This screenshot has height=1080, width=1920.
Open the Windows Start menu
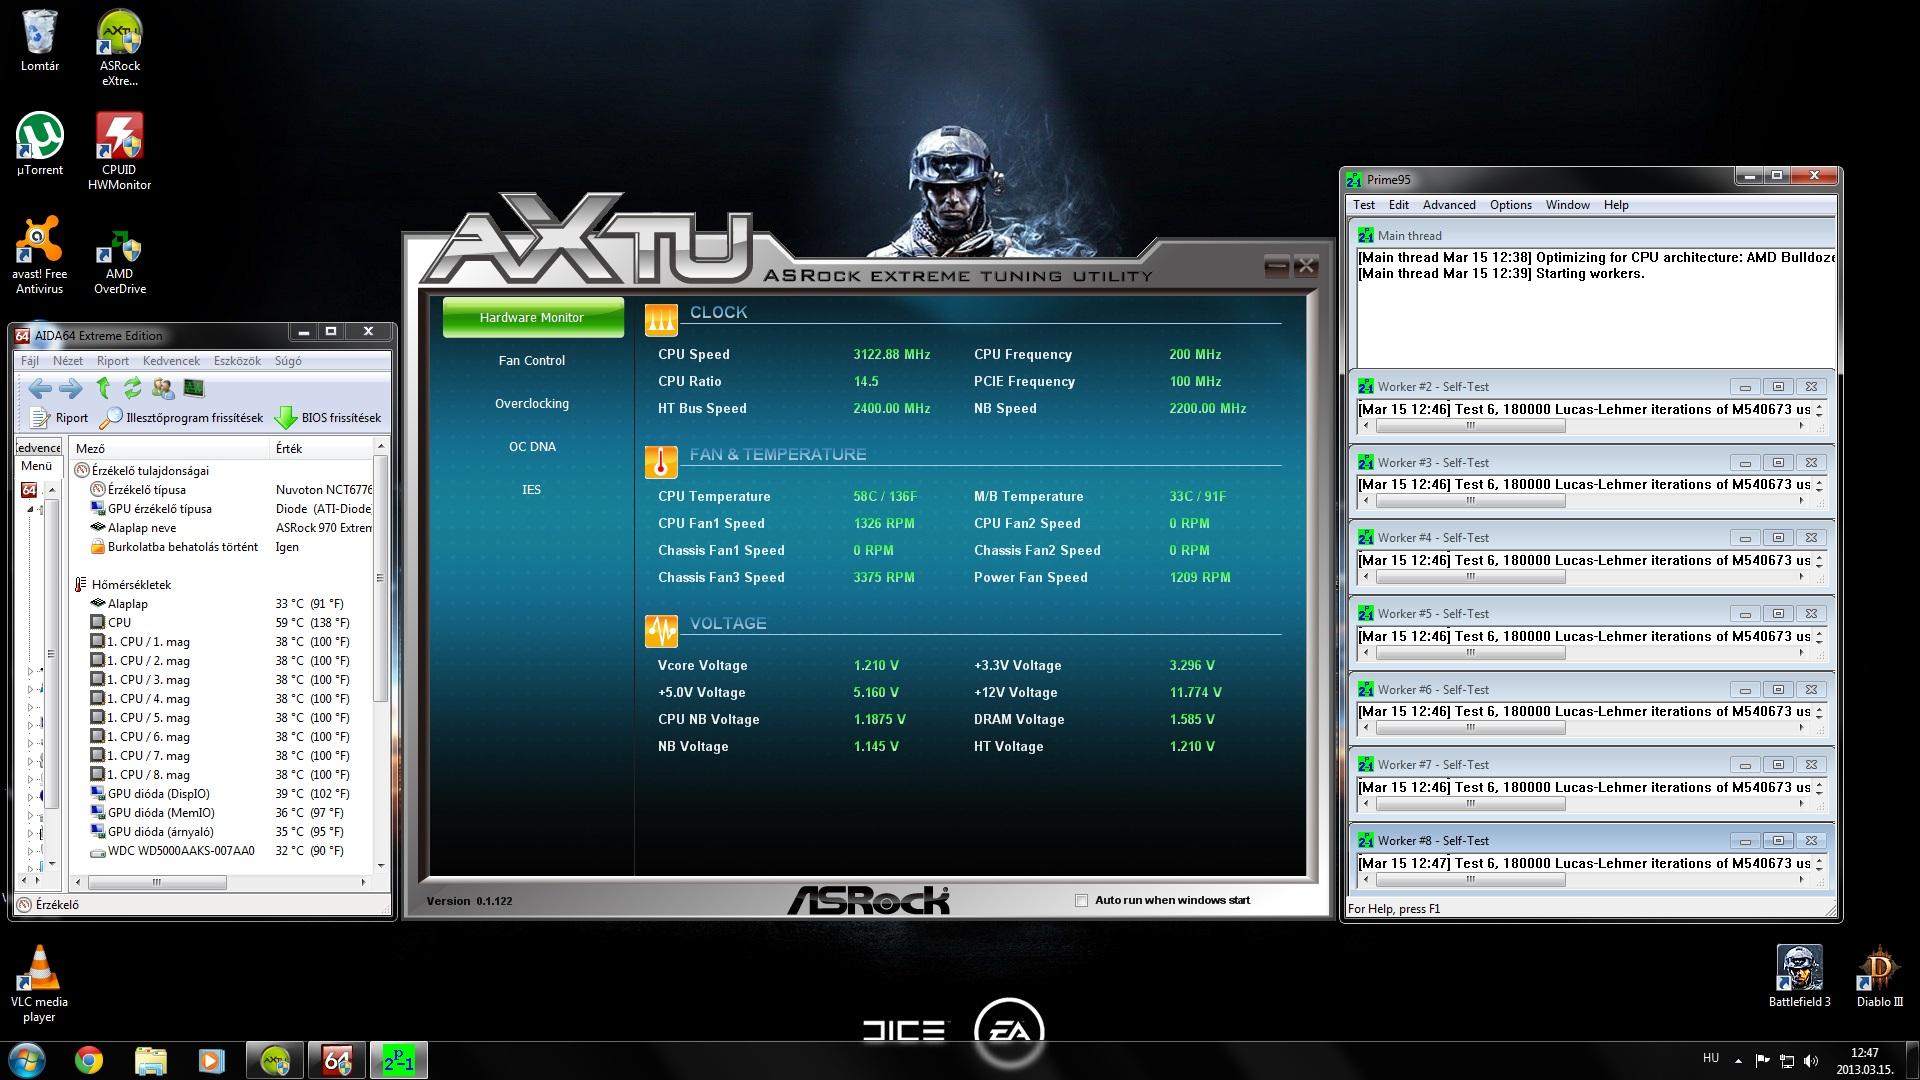click(x=27, y=1059)
